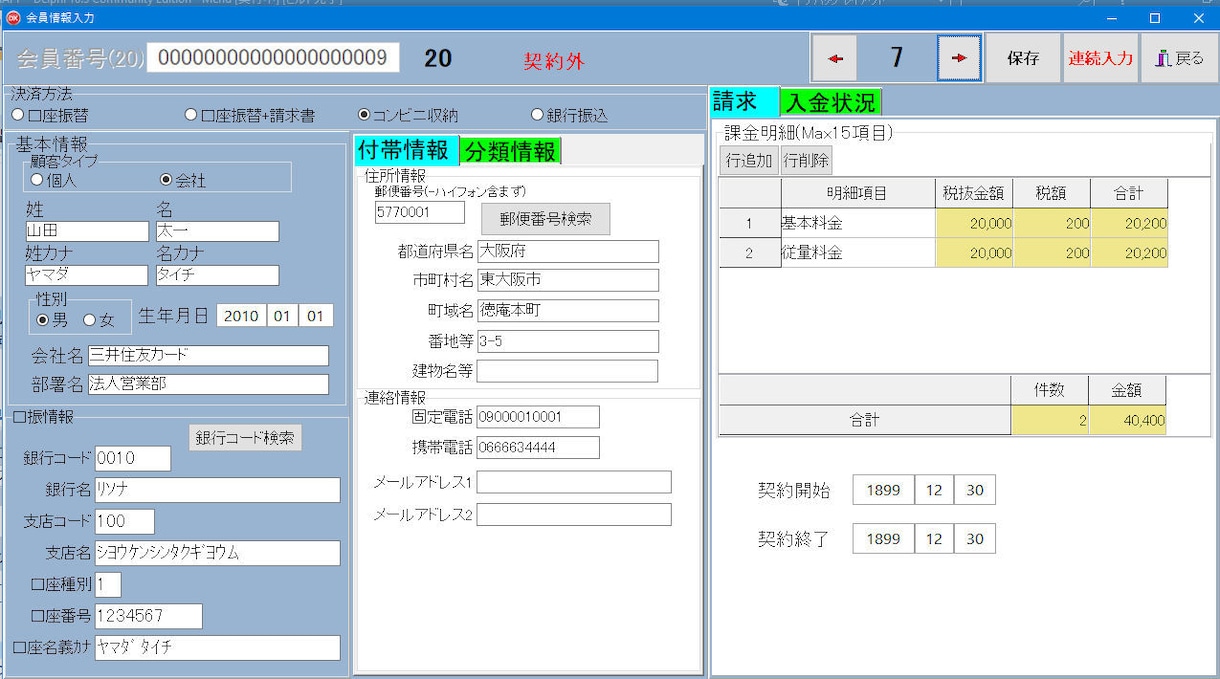Image resolution: width=1220 pixels, height=679 pixels.
Task: Select 男 gender option
Action: [52, 319]
